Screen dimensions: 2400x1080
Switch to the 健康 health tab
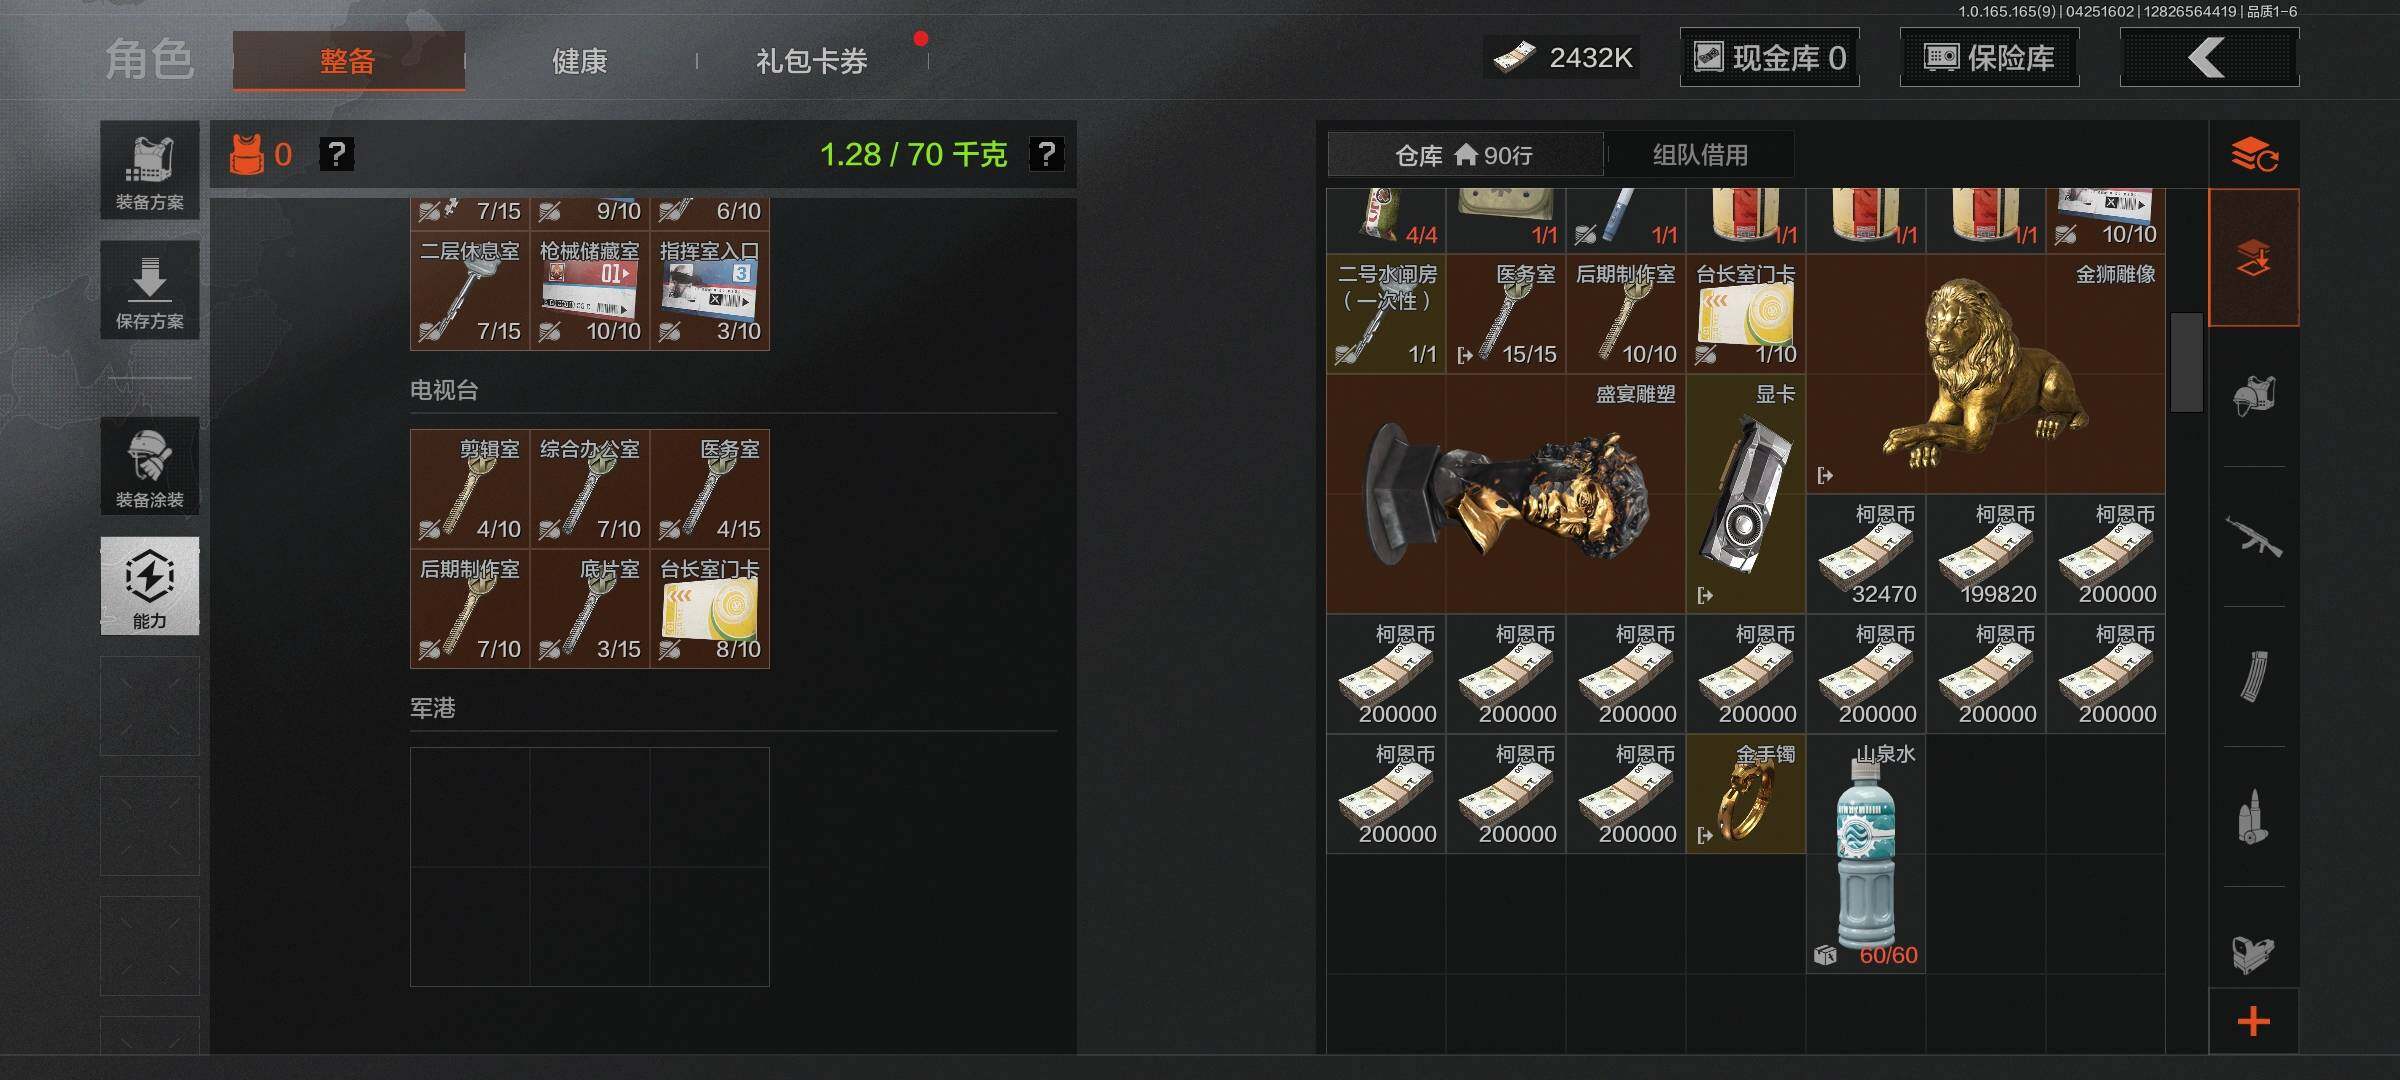click(x=580, y=61)
